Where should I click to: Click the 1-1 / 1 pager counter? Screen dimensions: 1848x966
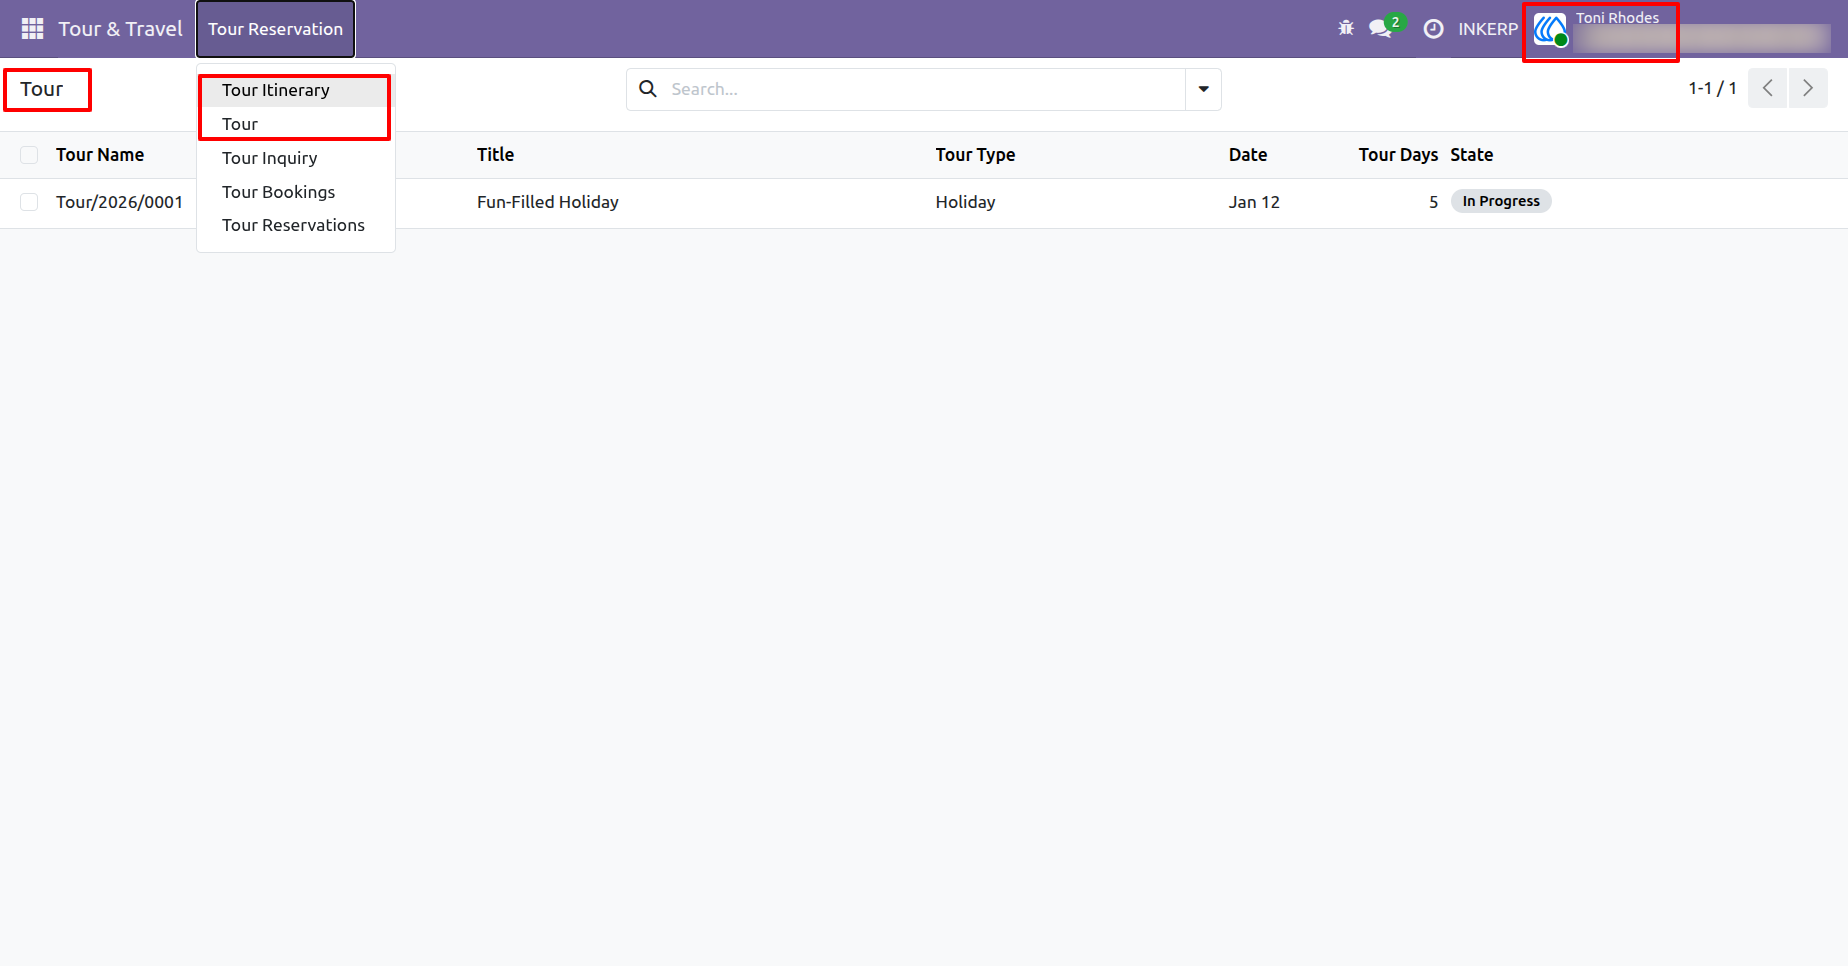click(x=1712, y=88)
